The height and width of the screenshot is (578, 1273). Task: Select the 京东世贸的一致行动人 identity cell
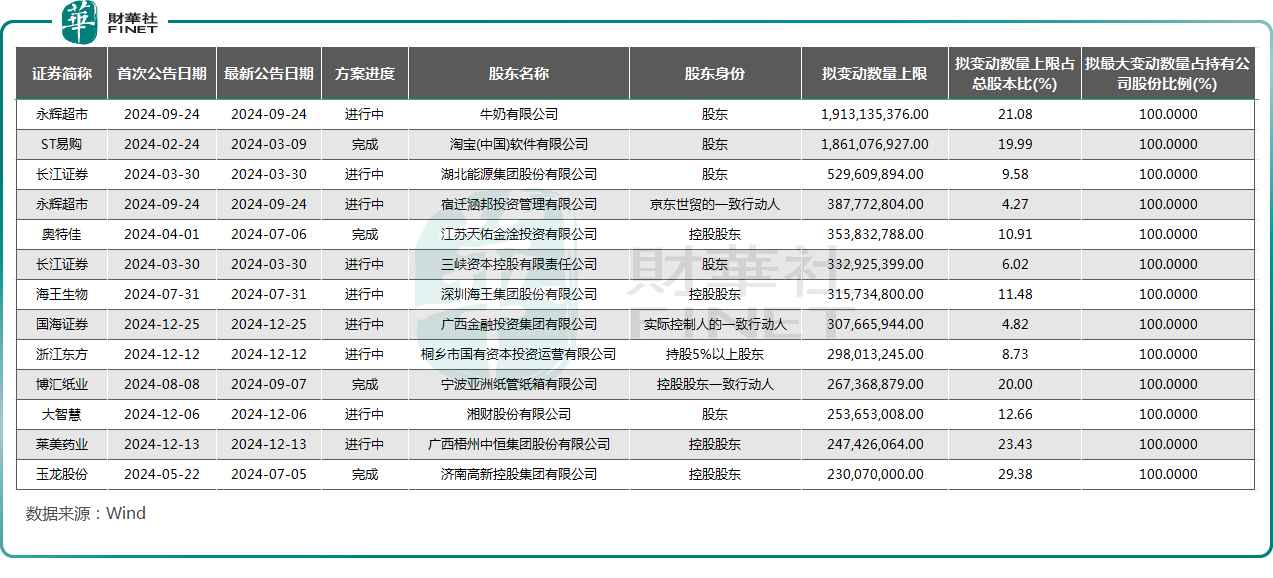coord(715,205)
